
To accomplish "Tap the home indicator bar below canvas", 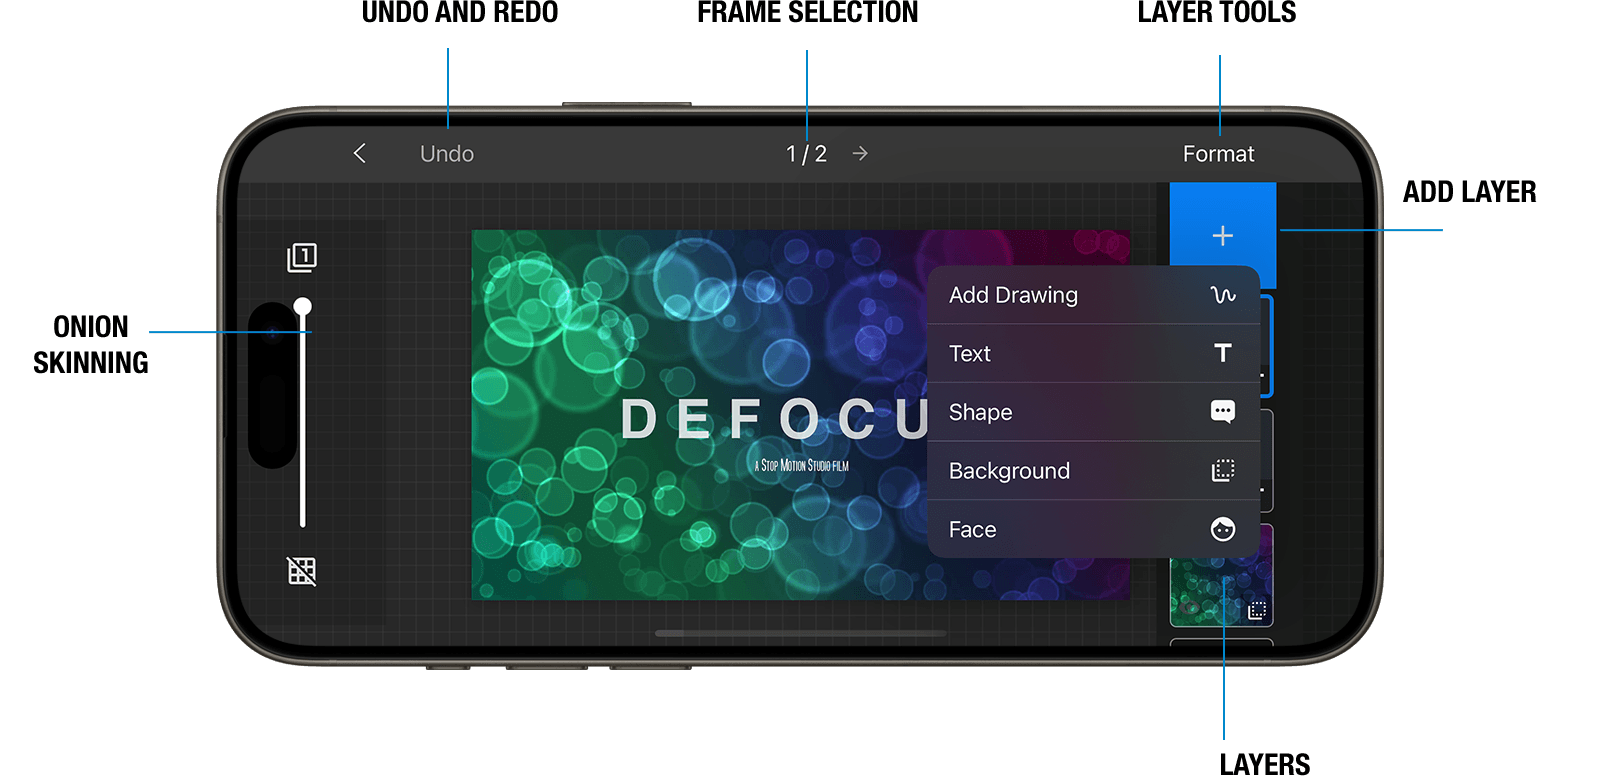I will point(800,633).
